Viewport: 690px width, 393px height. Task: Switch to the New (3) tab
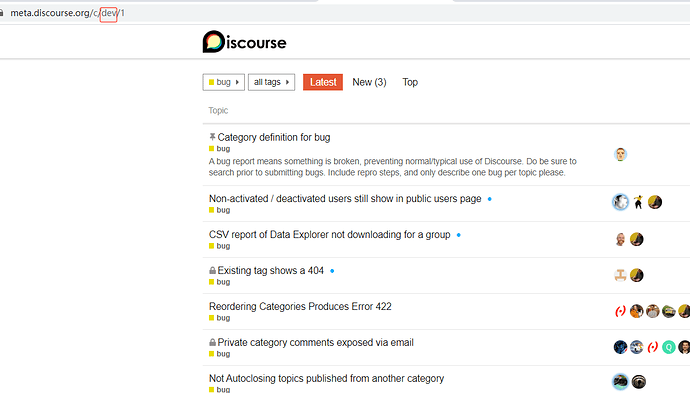(x=369, y=82)
